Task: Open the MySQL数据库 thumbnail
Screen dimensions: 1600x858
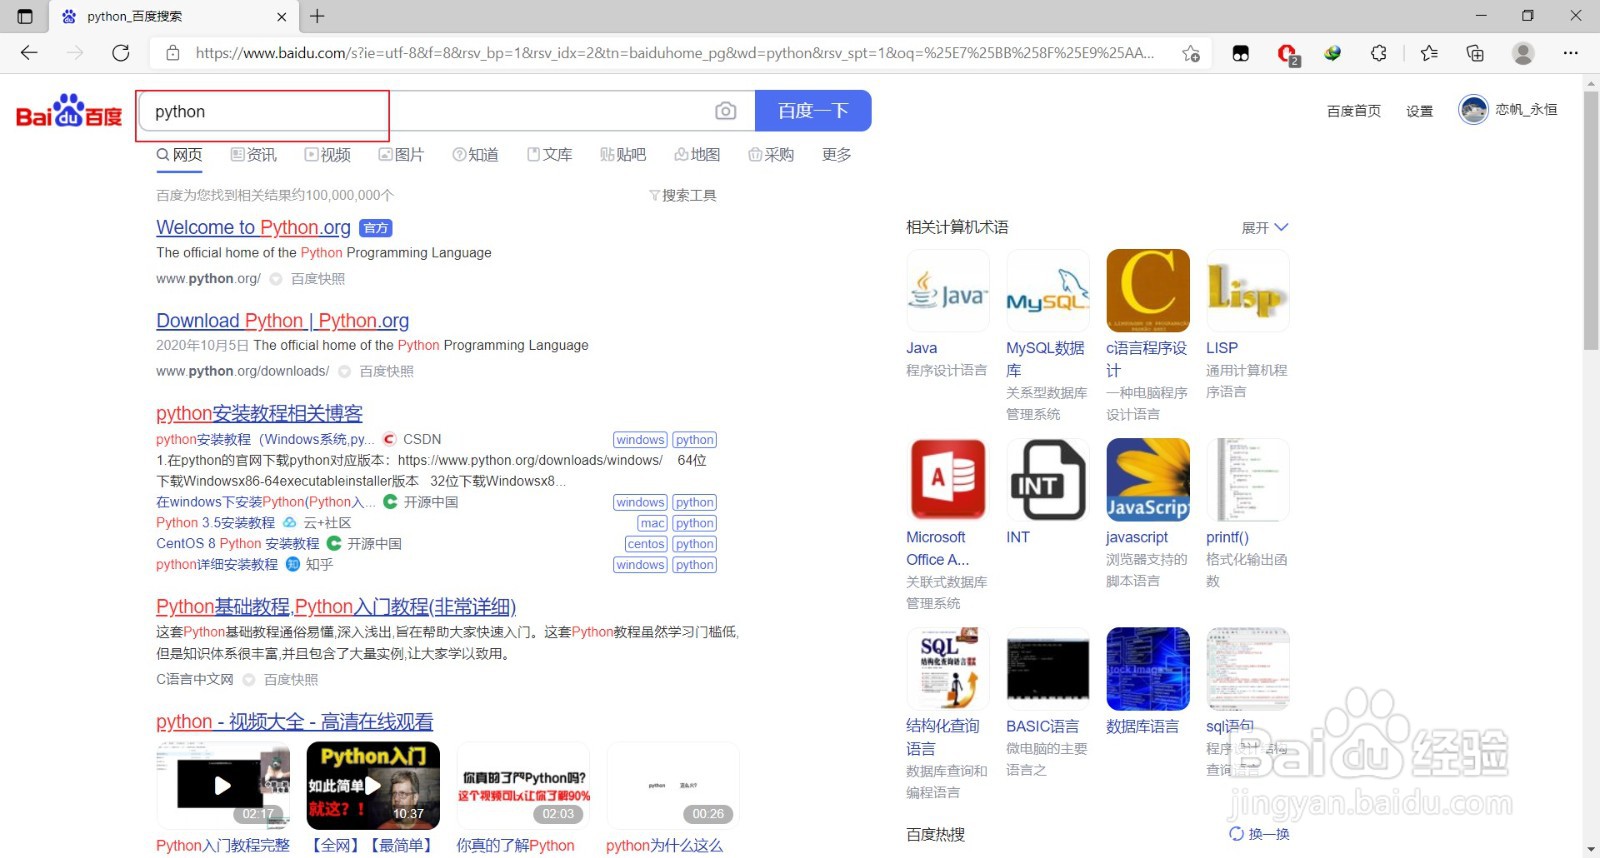Action: [x=1048, y=290]
